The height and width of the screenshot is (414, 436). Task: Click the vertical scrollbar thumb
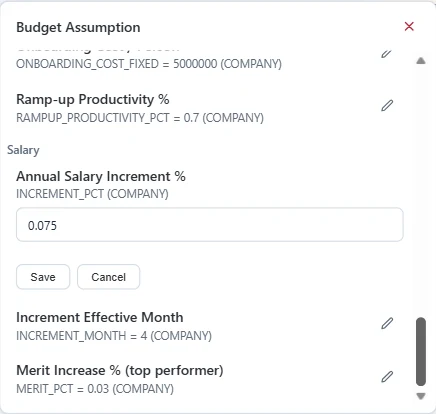[x=421, y=352]
